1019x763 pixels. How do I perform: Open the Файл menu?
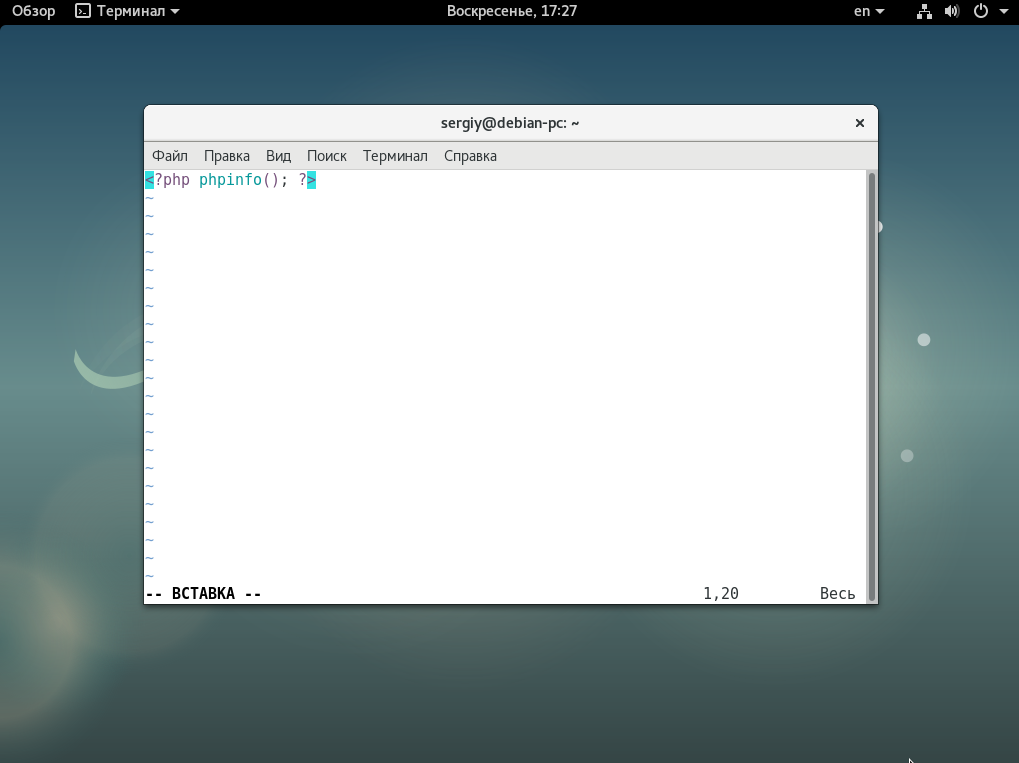tap(170, 156)
